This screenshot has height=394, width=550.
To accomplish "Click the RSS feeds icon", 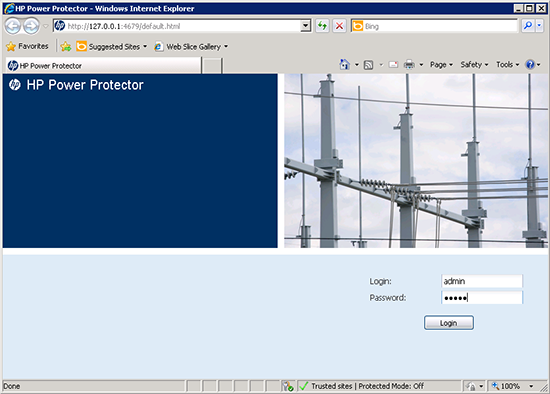I will pyautogui.click(x=368, y=65).
